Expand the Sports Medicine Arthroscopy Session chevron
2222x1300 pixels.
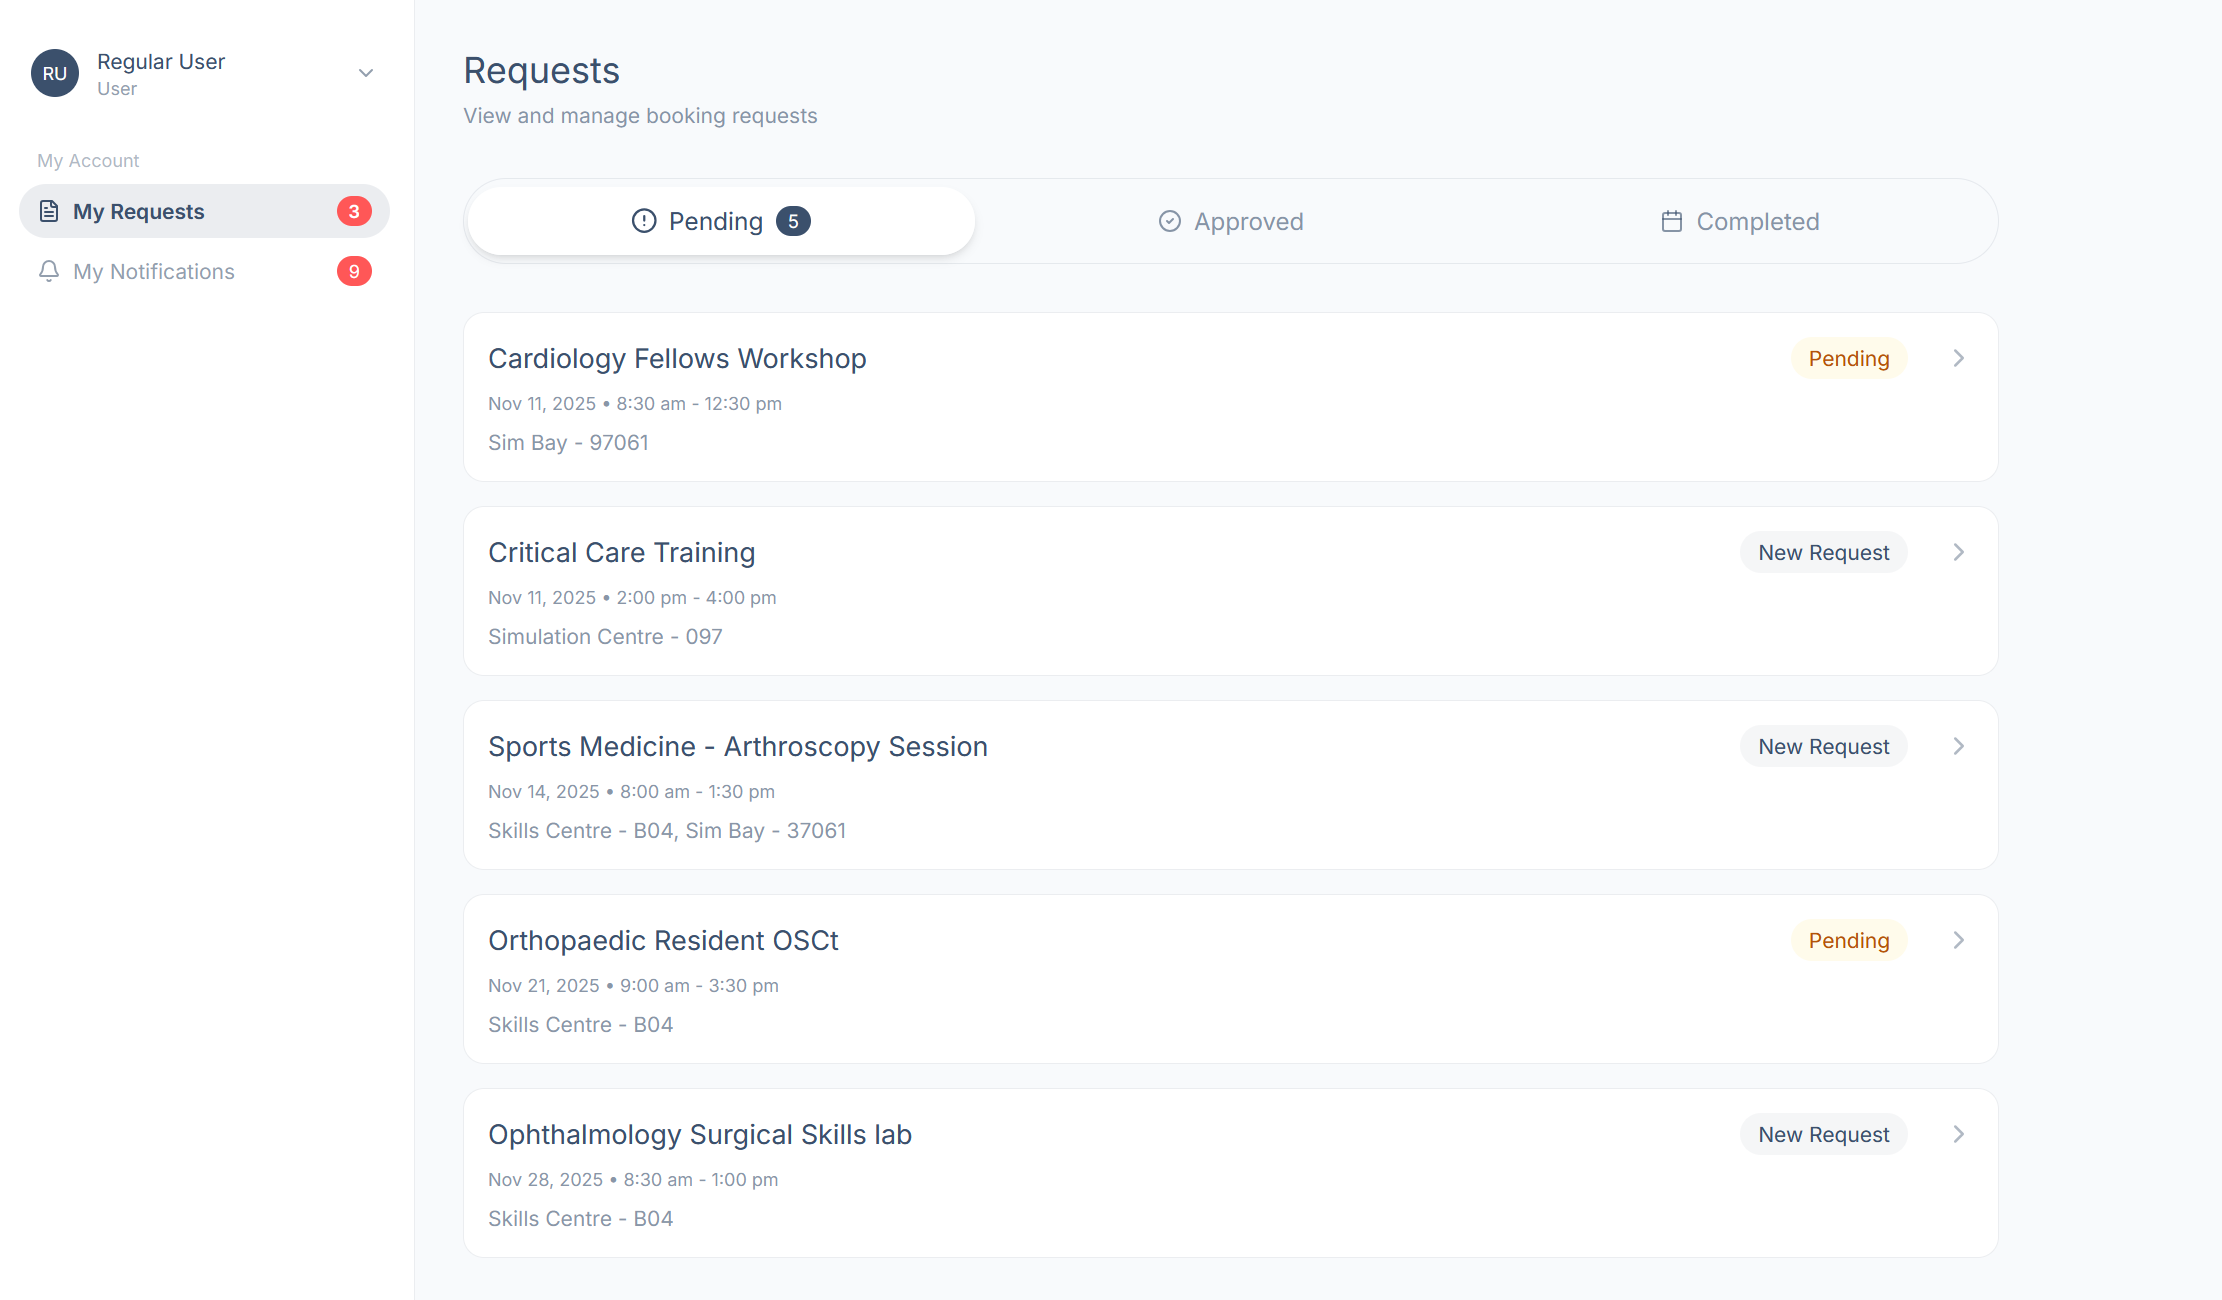[1959, 746]
